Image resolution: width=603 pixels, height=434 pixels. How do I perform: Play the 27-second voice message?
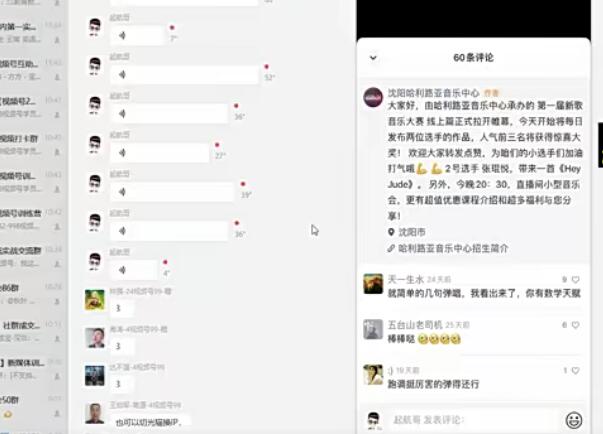click(x=160, y=153)
